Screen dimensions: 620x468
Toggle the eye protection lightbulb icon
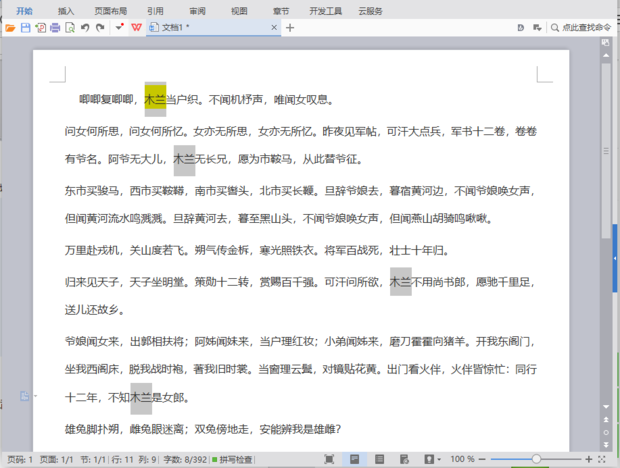429,459
